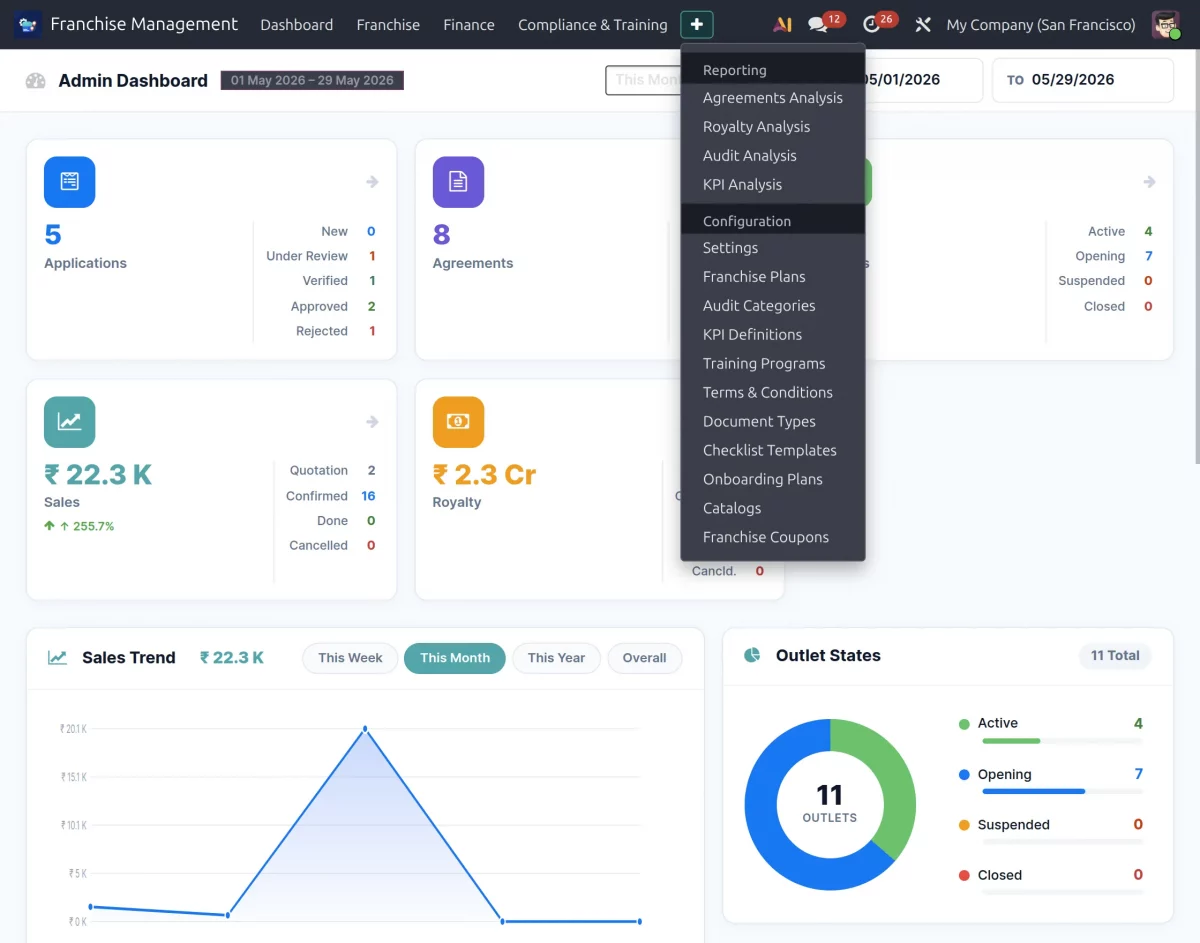This screenshot has width=1200, height=943.
Task: Select the This Year trend filter
Action: click(x=556, y=658)
